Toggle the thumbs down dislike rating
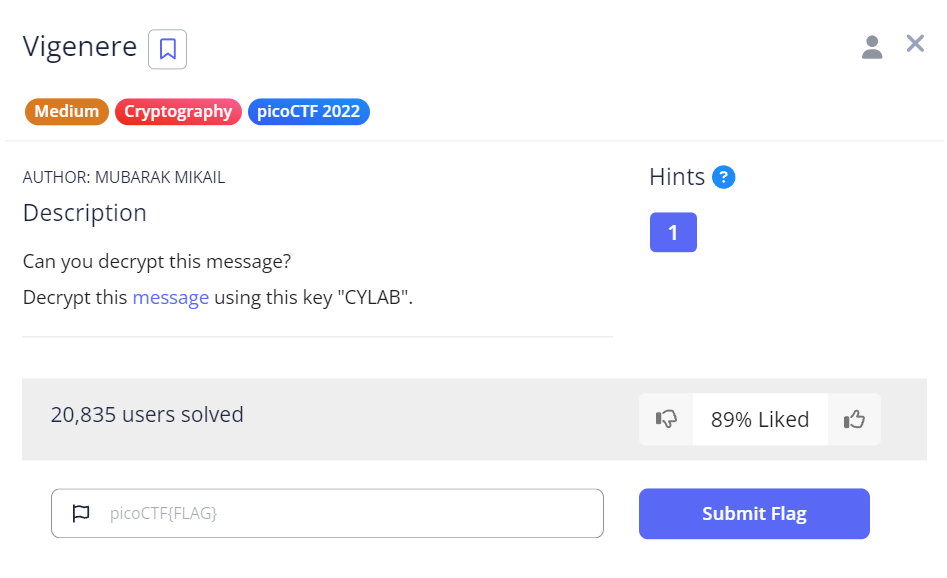This screenshot has height=578, width=947. point(666,419)
